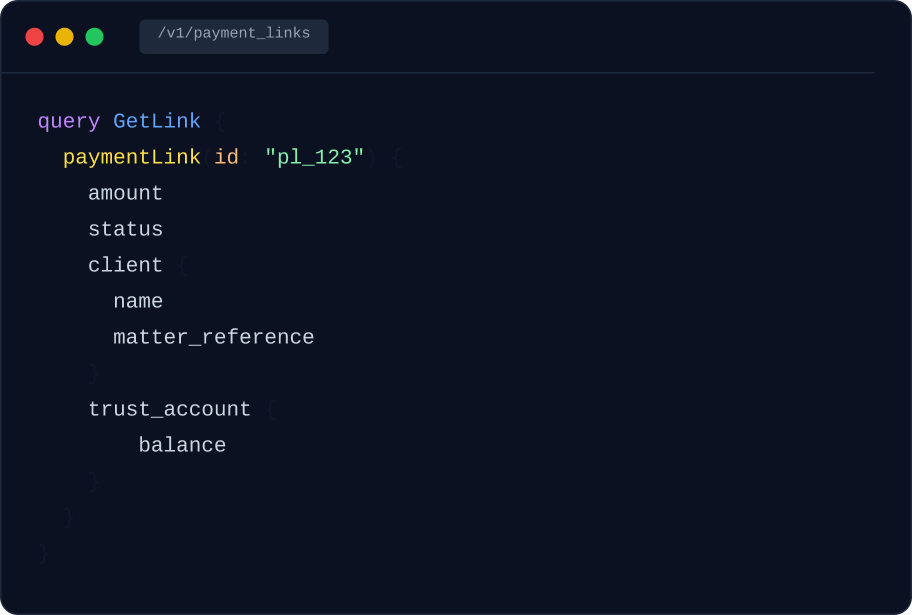Click the matter_reference field
Image resolution: width=912 pixels, height=615 pixels.
click(213, 338)
